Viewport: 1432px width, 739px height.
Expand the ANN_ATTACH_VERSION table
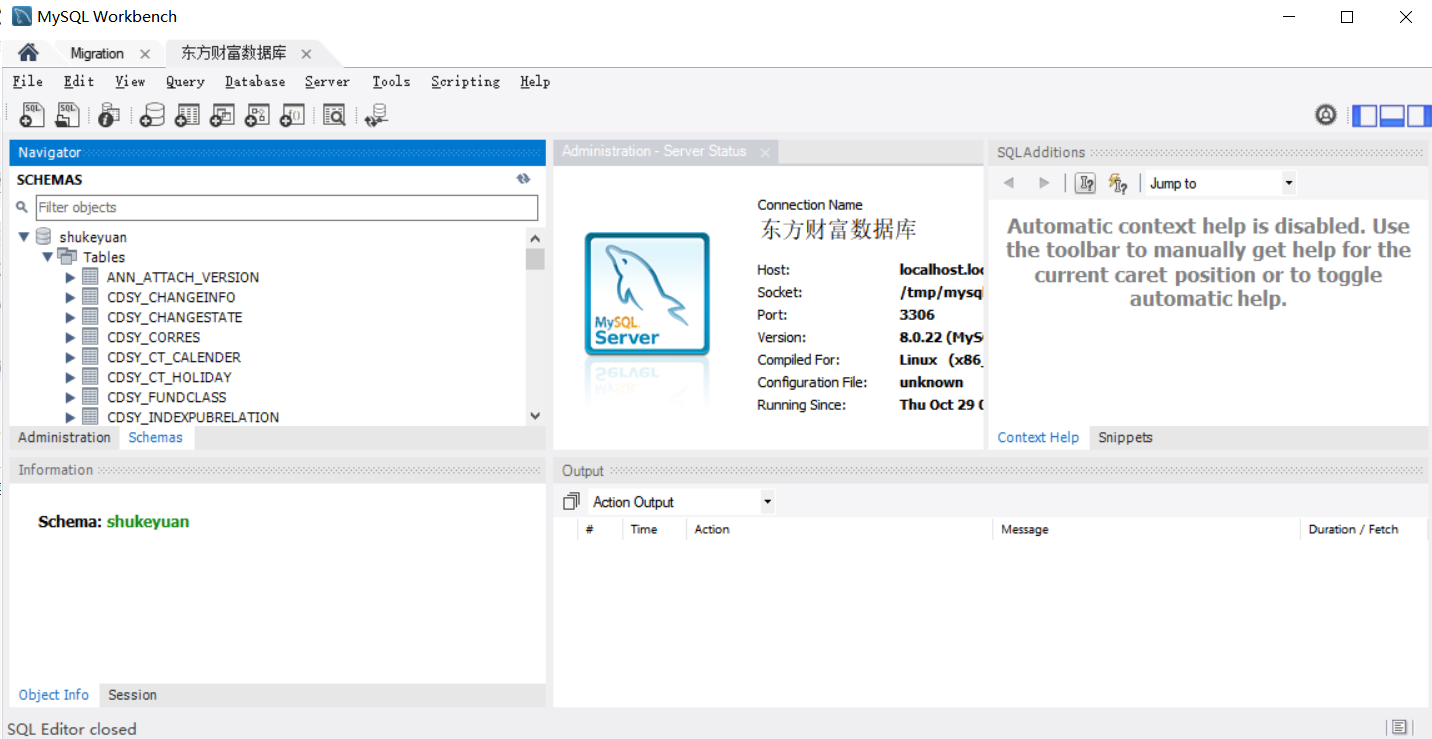coord(70,277)
